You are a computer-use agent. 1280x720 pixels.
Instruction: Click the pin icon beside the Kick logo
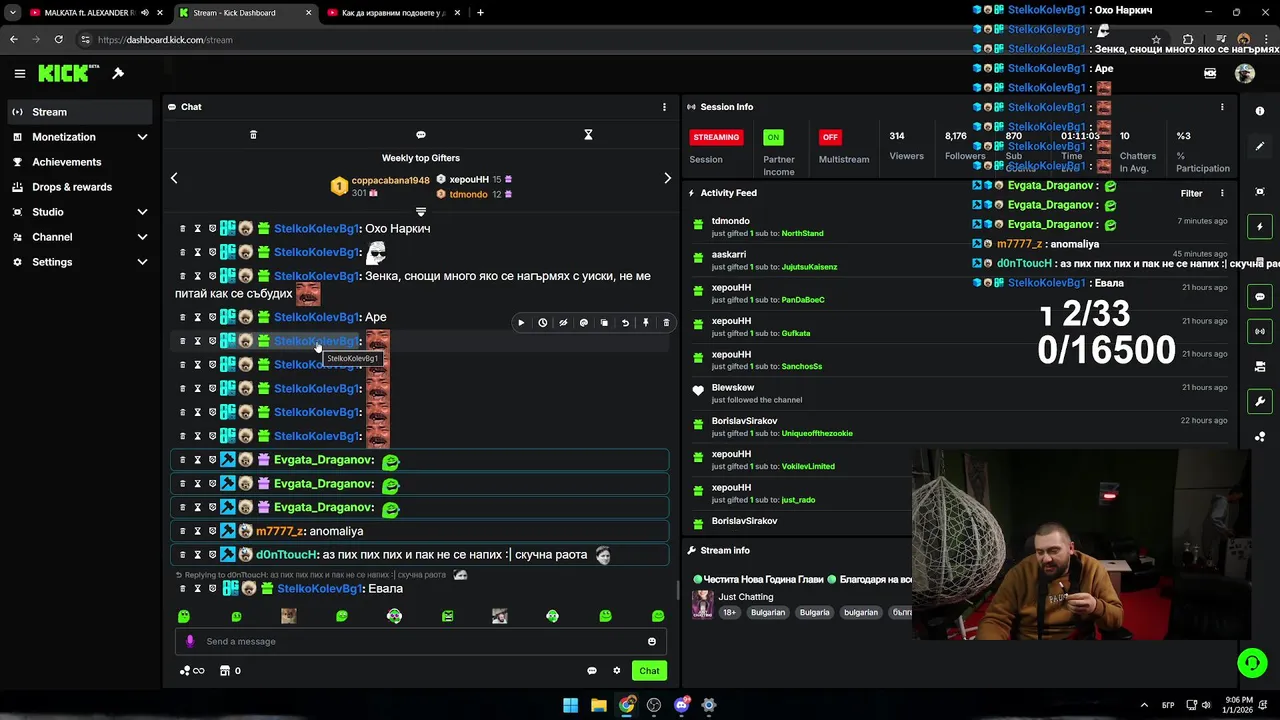pyautogui.click(x=118, y=73)
